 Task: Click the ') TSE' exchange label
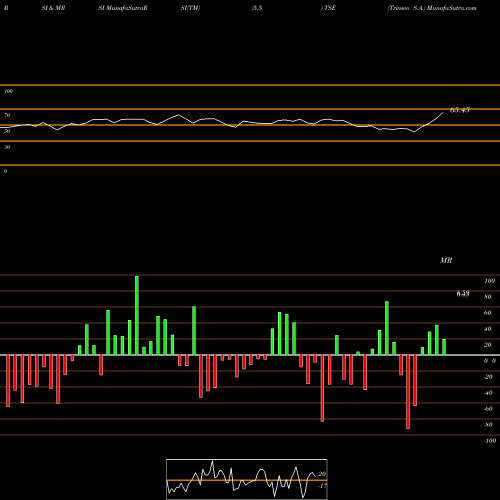(x=328, y=8)
